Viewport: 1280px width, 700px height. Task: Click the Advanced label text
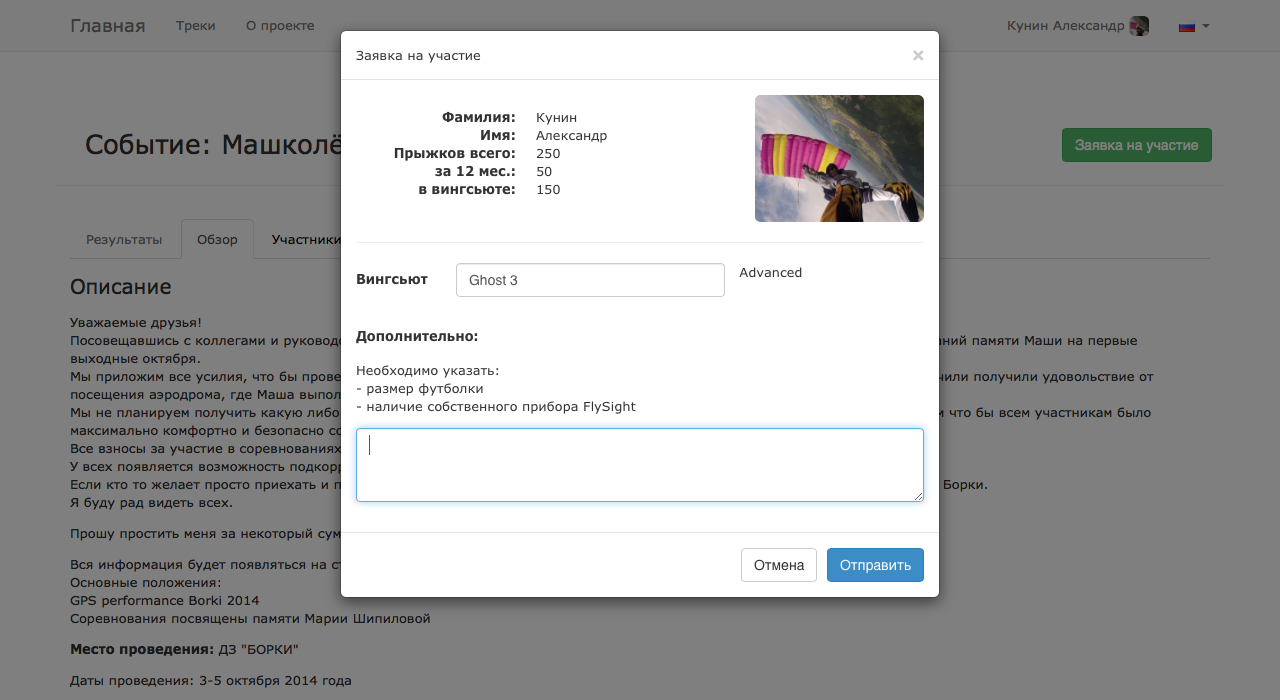770,273
